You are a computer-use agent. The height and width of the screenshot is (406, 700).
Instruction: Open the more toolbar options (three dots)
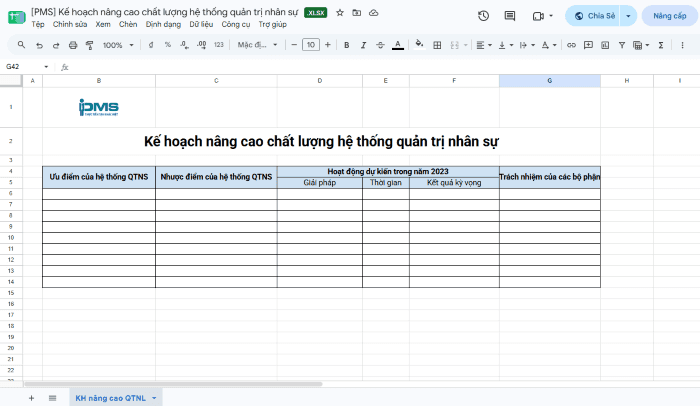coord(682,45)
